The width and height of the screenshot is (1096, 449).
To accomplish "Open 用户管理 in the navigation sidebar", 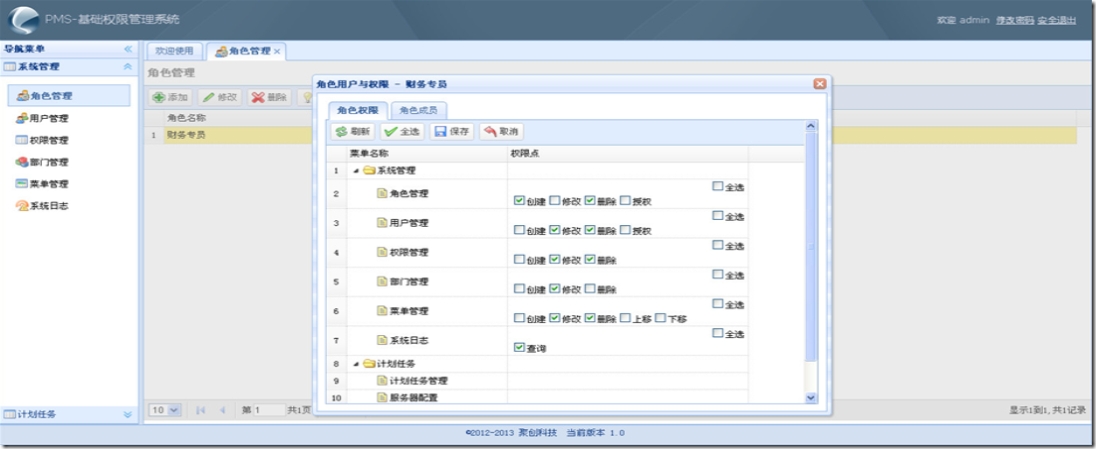I will (43, 118).
